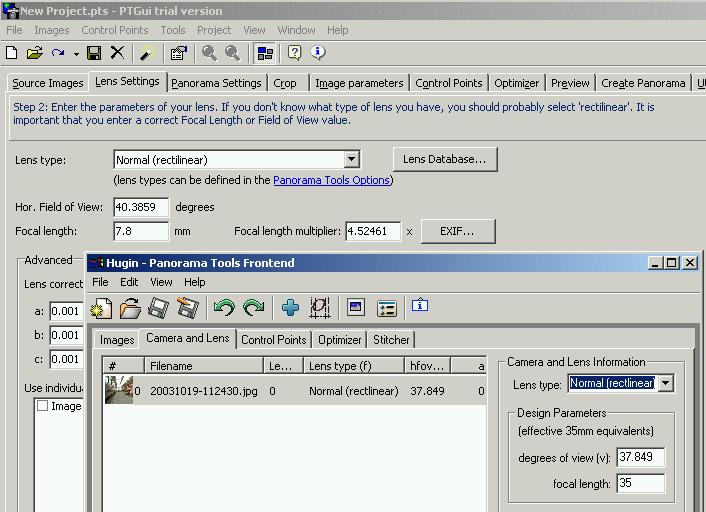Image resolution: width=706 pixels, height=512 pixels.
Task: Click the PTGui new project icon
Action: pos(13,53)
